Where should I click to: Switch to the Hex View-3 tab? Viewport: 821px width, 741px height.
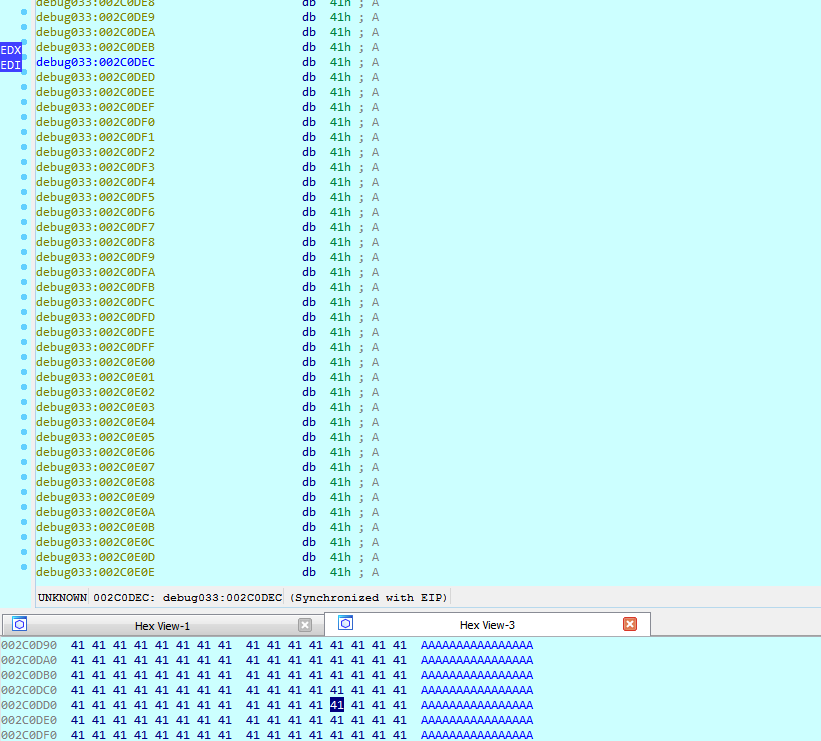(487, 625)
